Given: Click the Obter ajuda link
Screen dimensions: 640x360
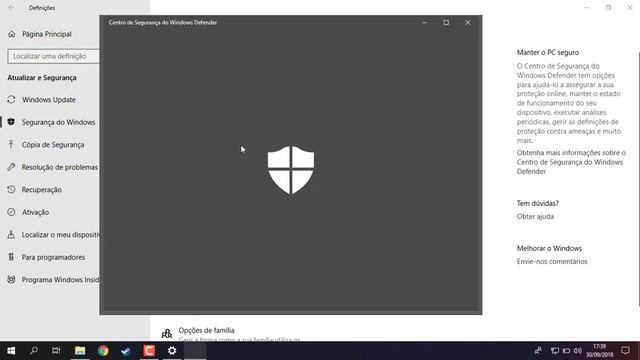Looking at the screenshot, I should (535, 217).
